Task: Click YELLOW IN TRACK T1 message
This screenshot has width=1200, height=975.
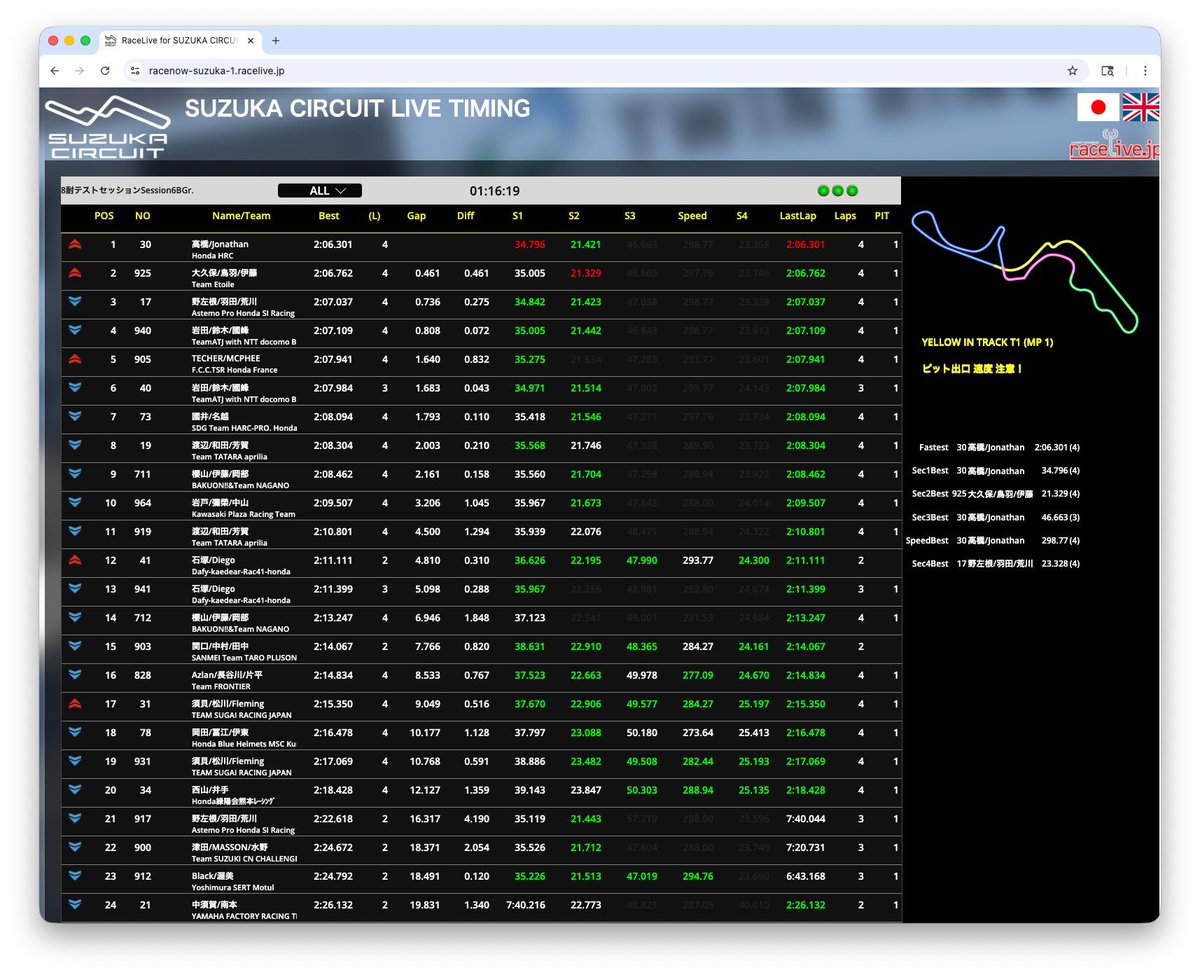Action: tap(987, 342)
